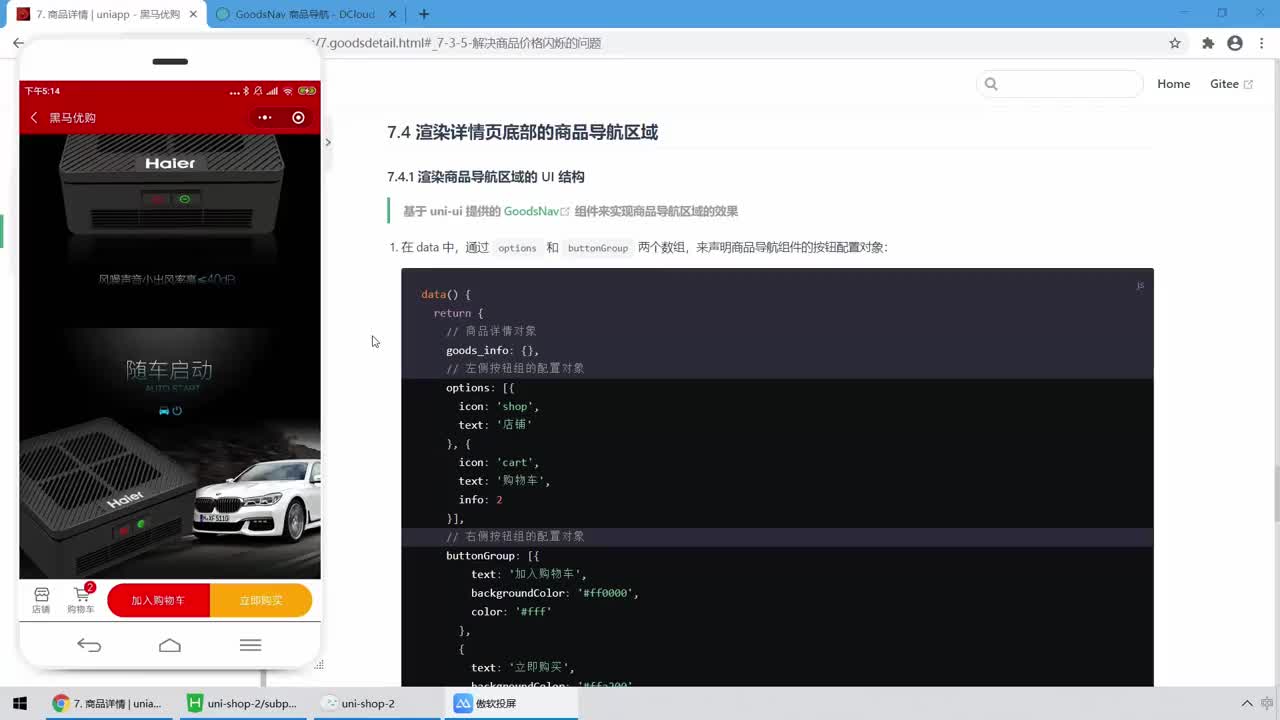
Task: Tap the Android recent-apps menu icon
Action: click(251, 645)
